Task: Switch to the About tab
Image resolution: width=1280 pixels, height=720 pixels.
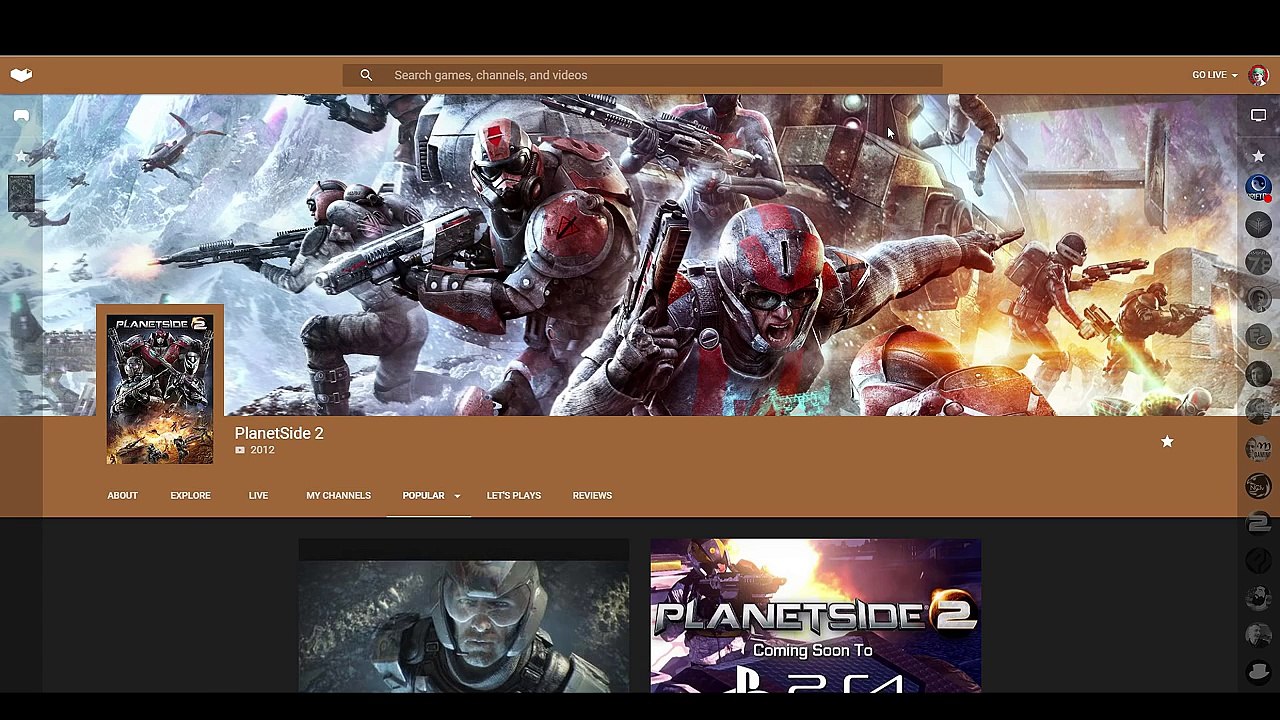Action: [122, 495]
